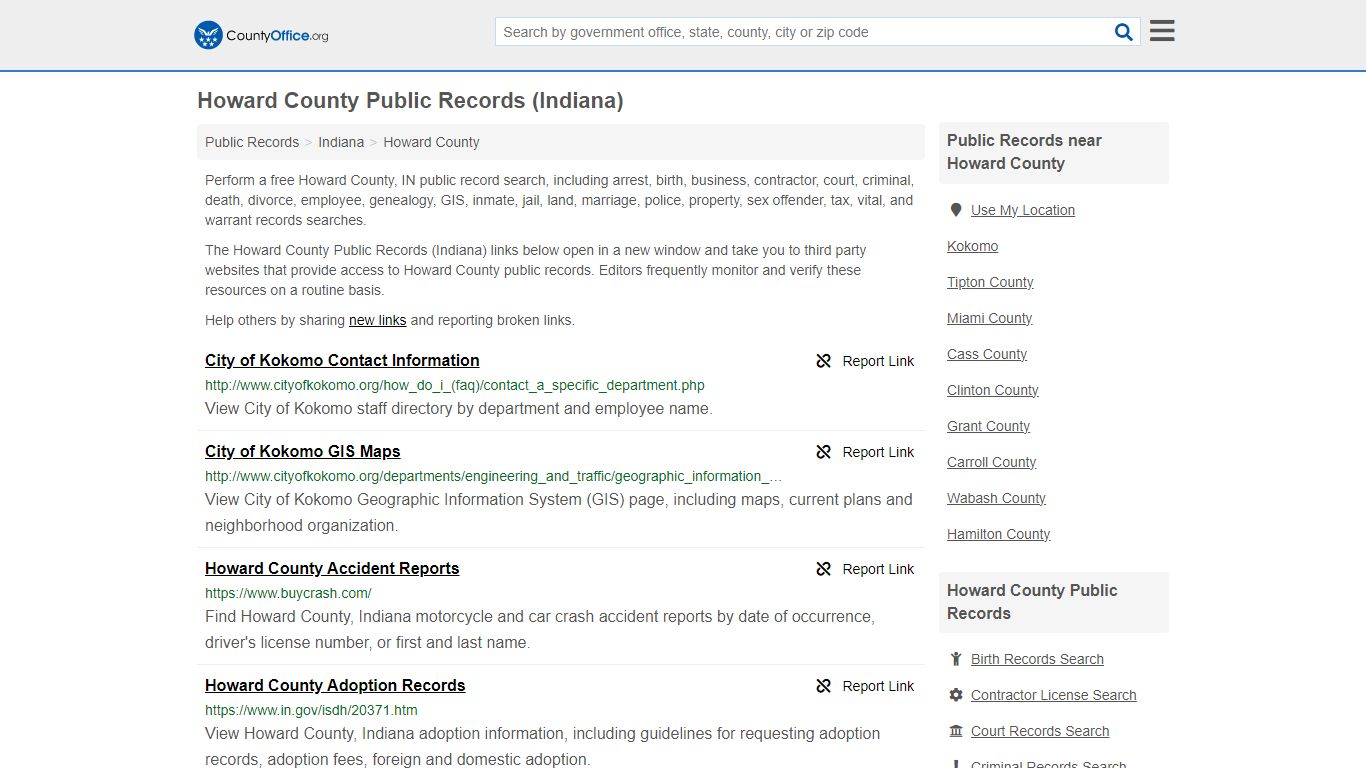Click the motorcycle and car crash description text
The height and width of the screenshot is (768, 1366).
point(540,629)
